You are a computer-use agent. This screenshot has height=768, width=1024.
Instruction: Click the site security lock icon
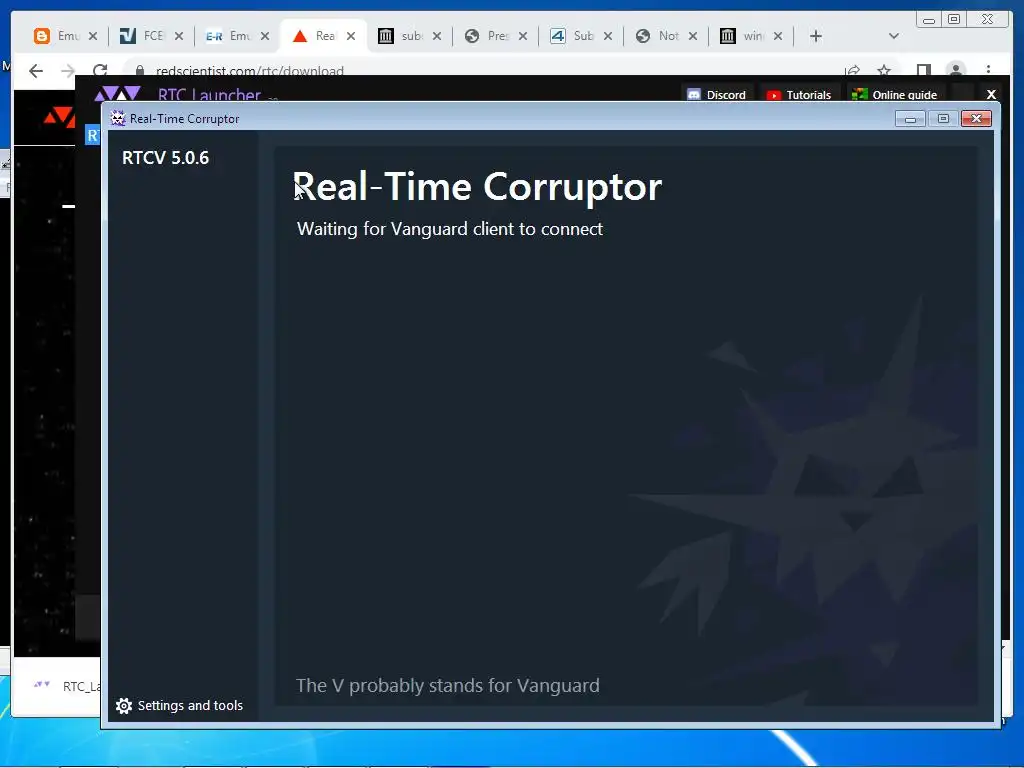(x=139, y=71)
